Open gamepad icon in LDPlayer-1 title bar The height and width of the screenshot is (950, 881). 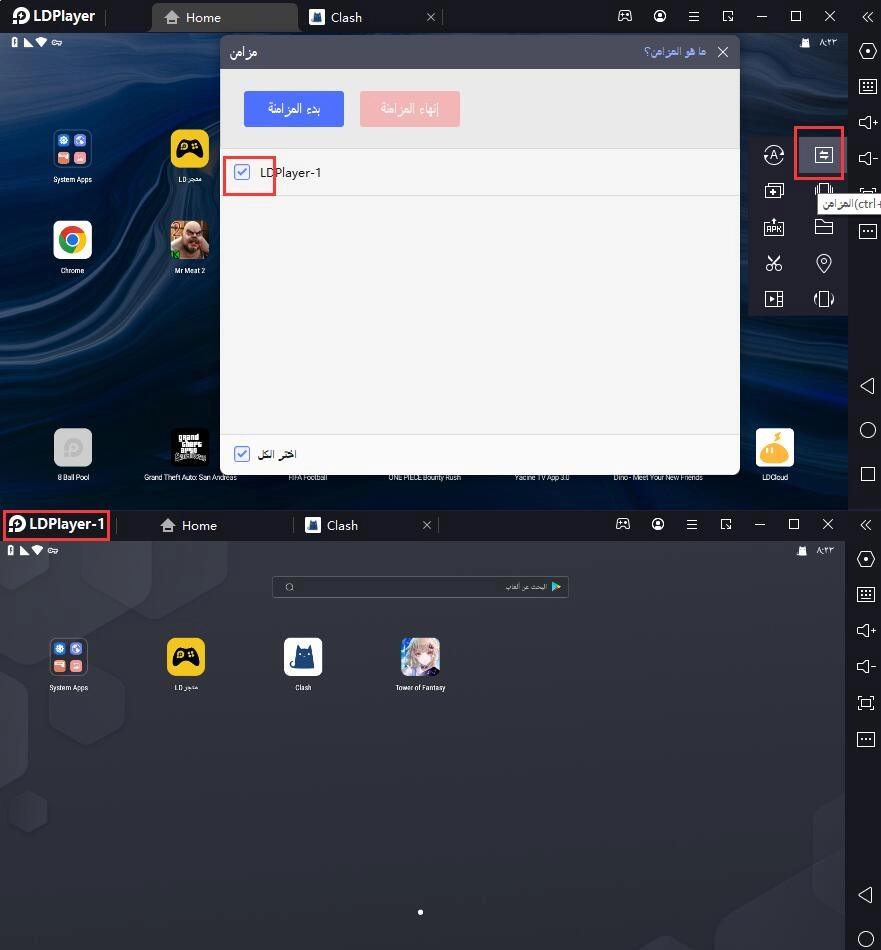click(623, 524)
